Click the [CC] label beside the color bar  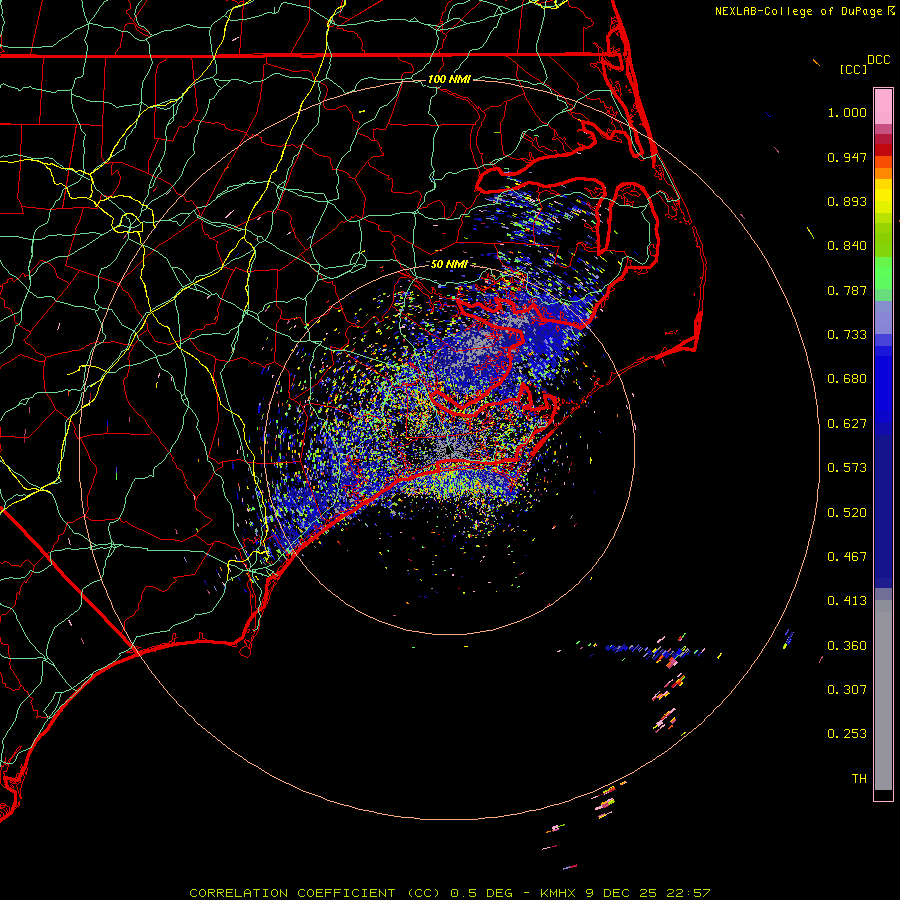pyautogui.click(x=853, y=69)
